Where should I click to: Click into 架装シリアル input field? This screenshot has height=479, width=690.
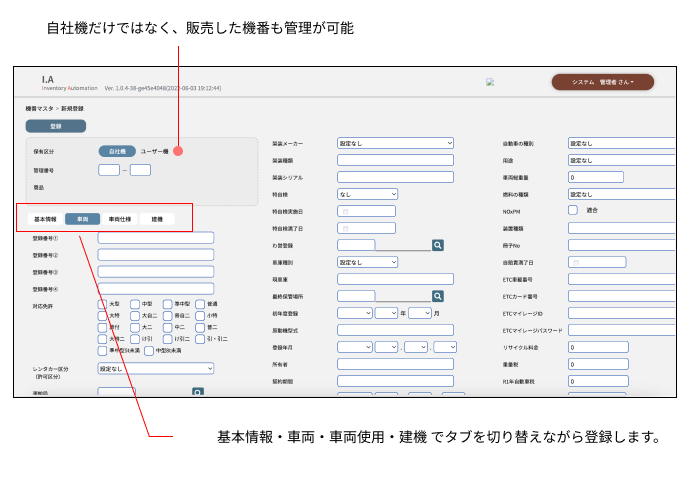coord(395,177)
